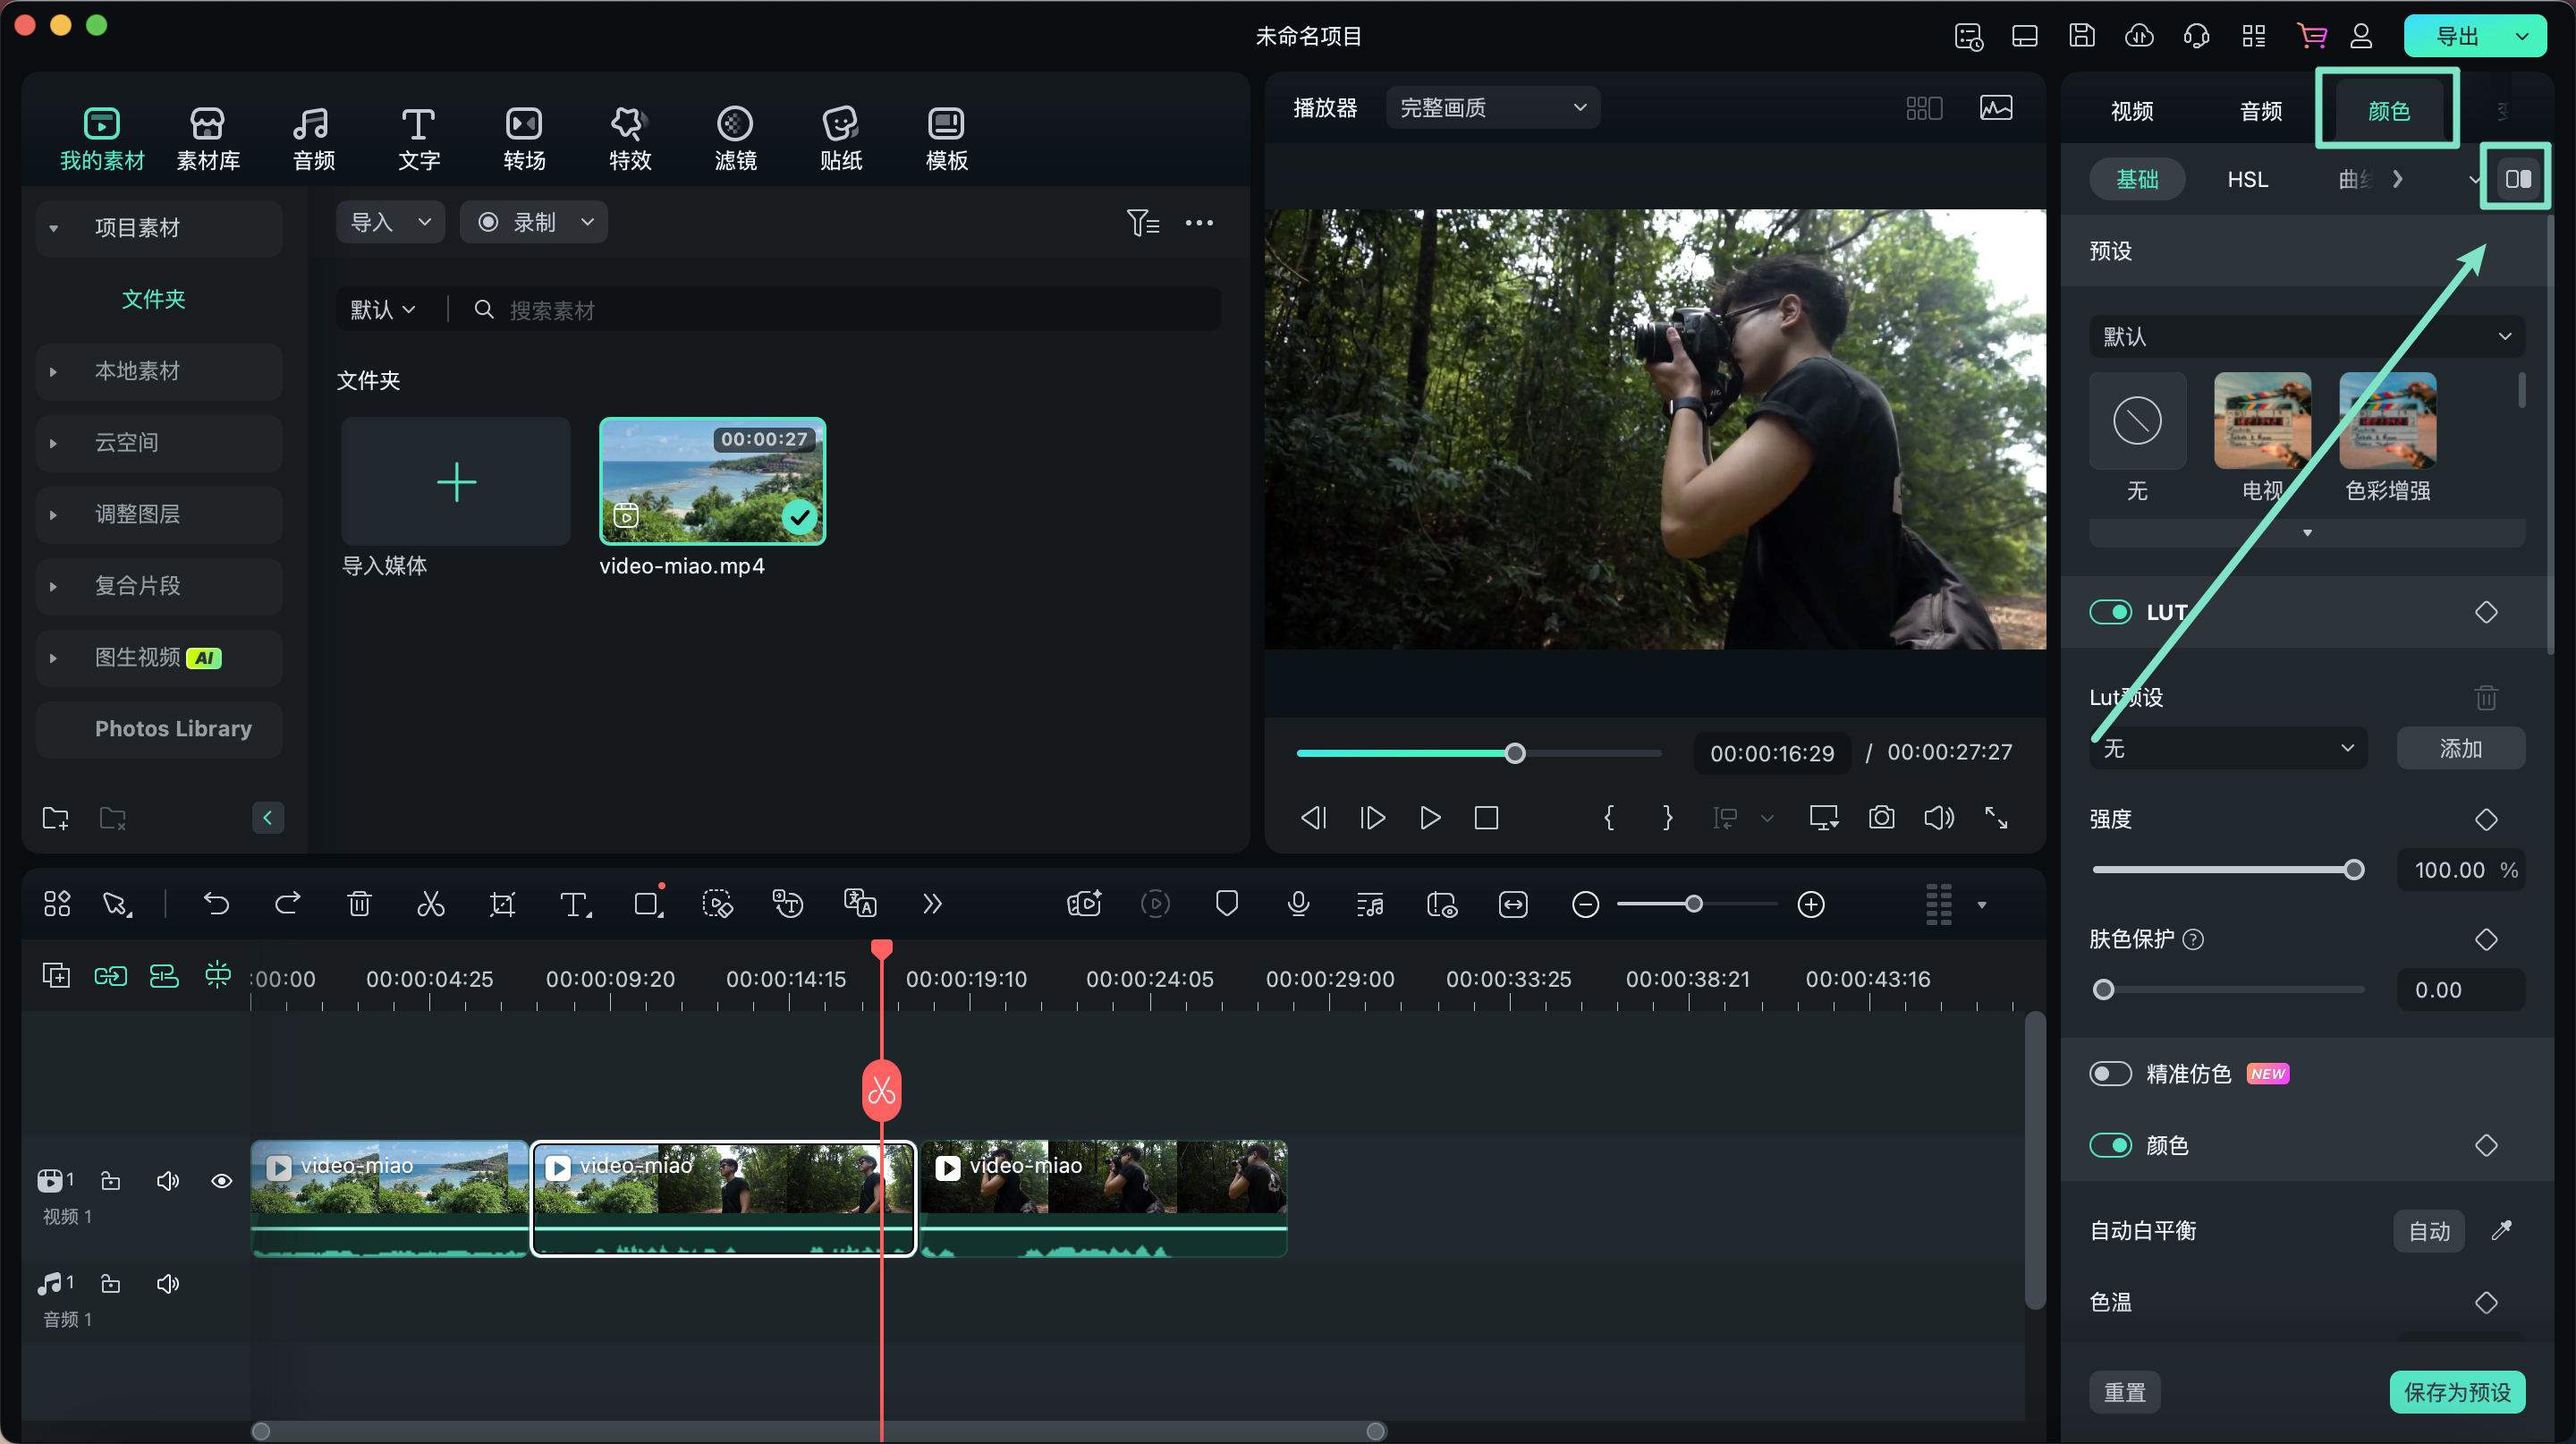Switch to the 音频 properties tab

(x=2260, y=111)
